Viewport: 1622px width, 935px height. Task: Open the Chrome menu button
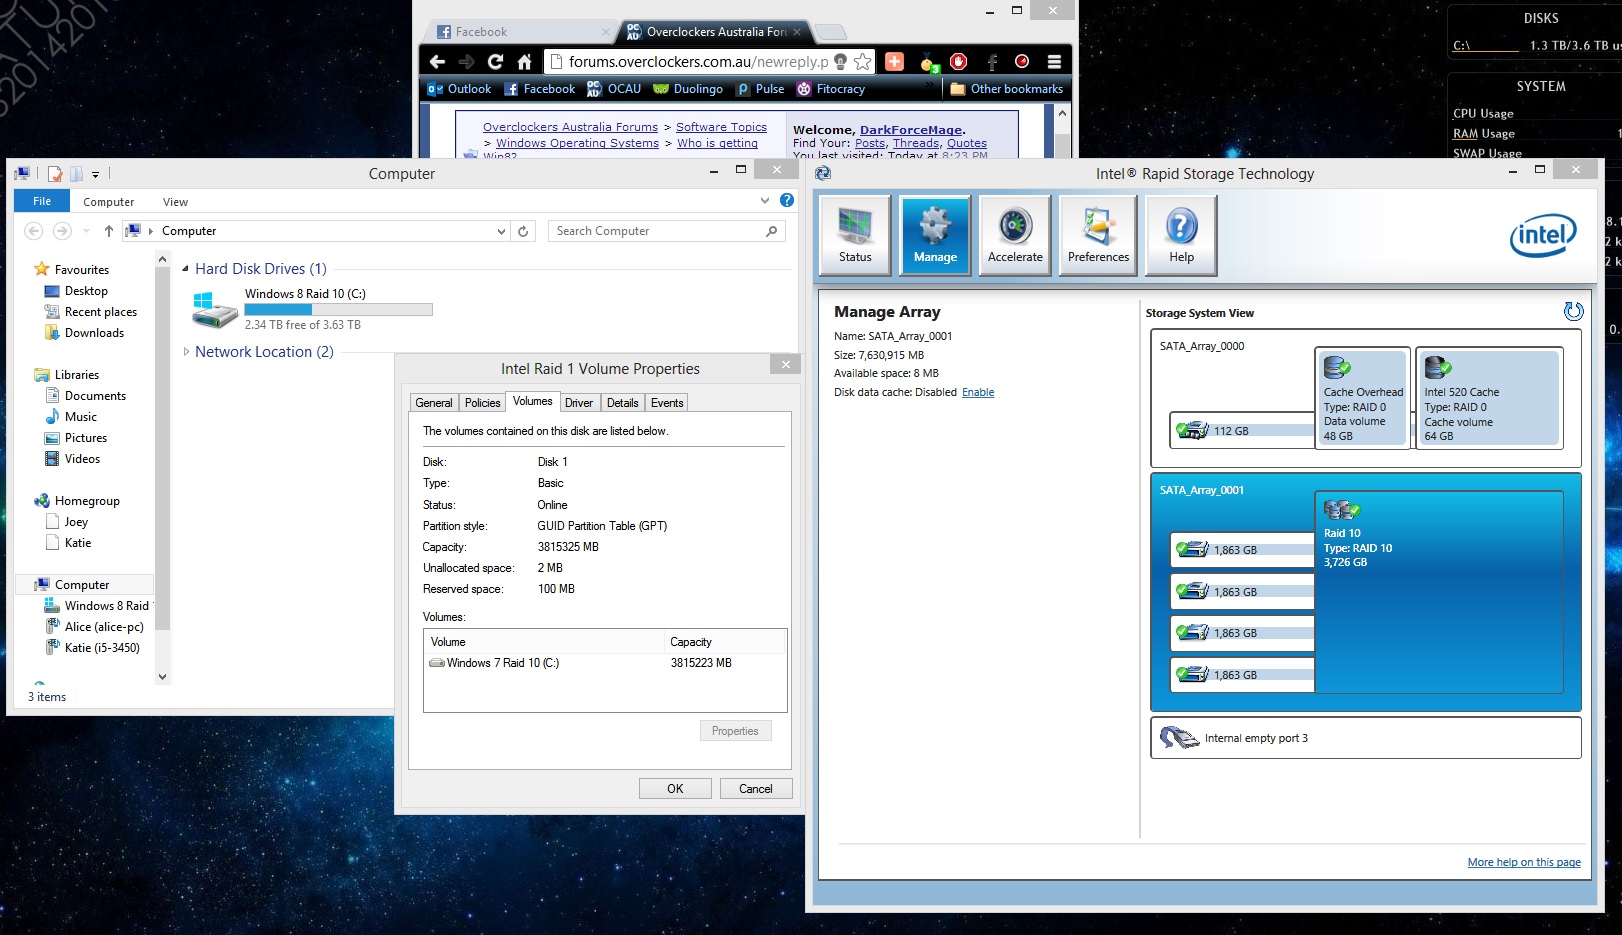point(1054,62)
